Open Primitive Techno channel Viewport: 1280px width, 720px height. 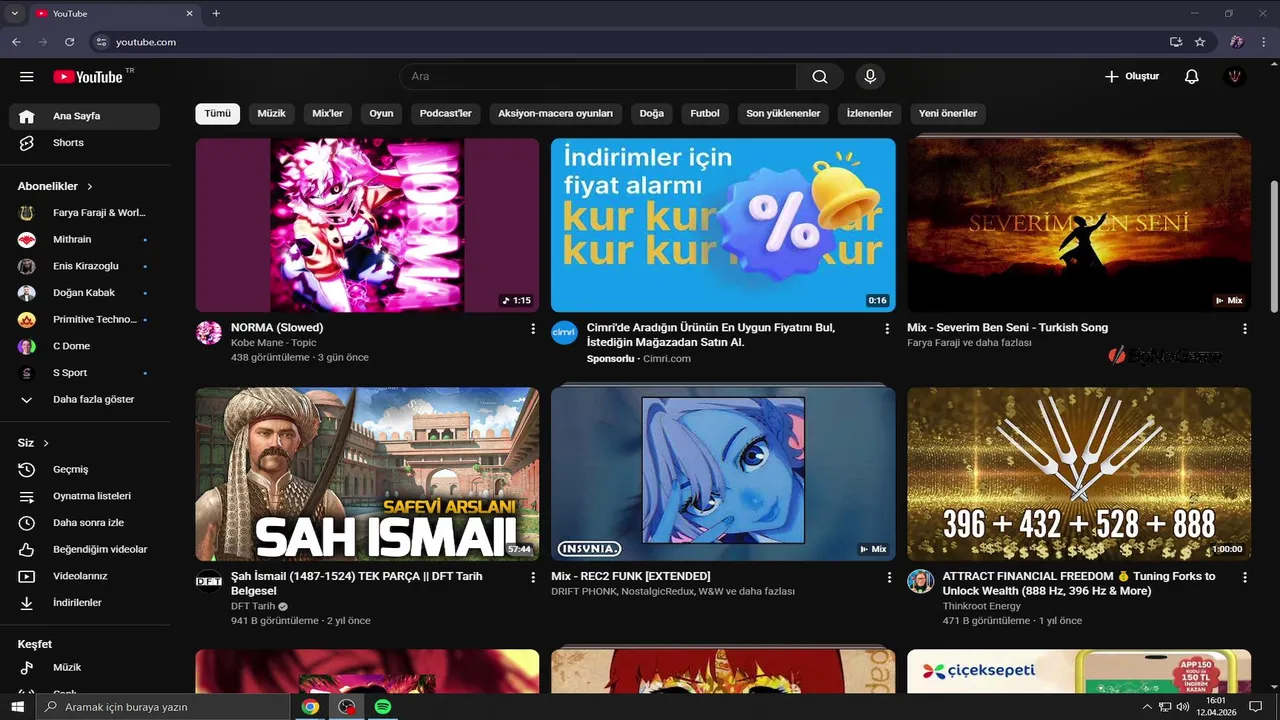tap(84, 320)
